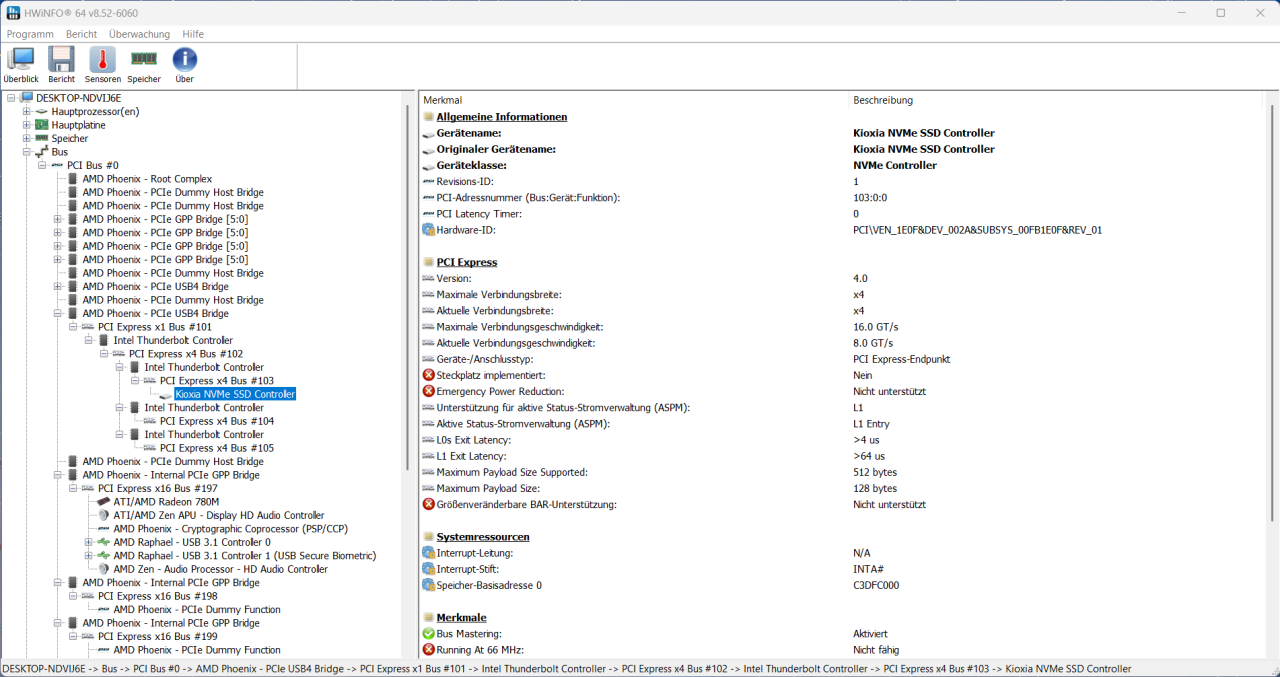
Task: Click the folder icon beside PCI Express heading
Action: (x=428, y=262)
